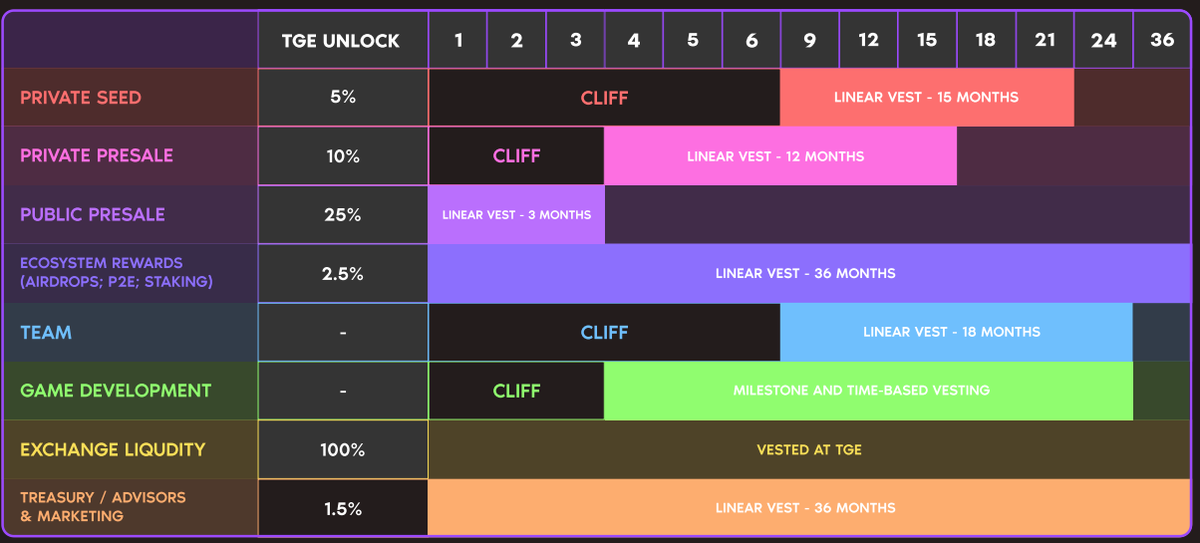Select the month 9 column header

(810, 41)
